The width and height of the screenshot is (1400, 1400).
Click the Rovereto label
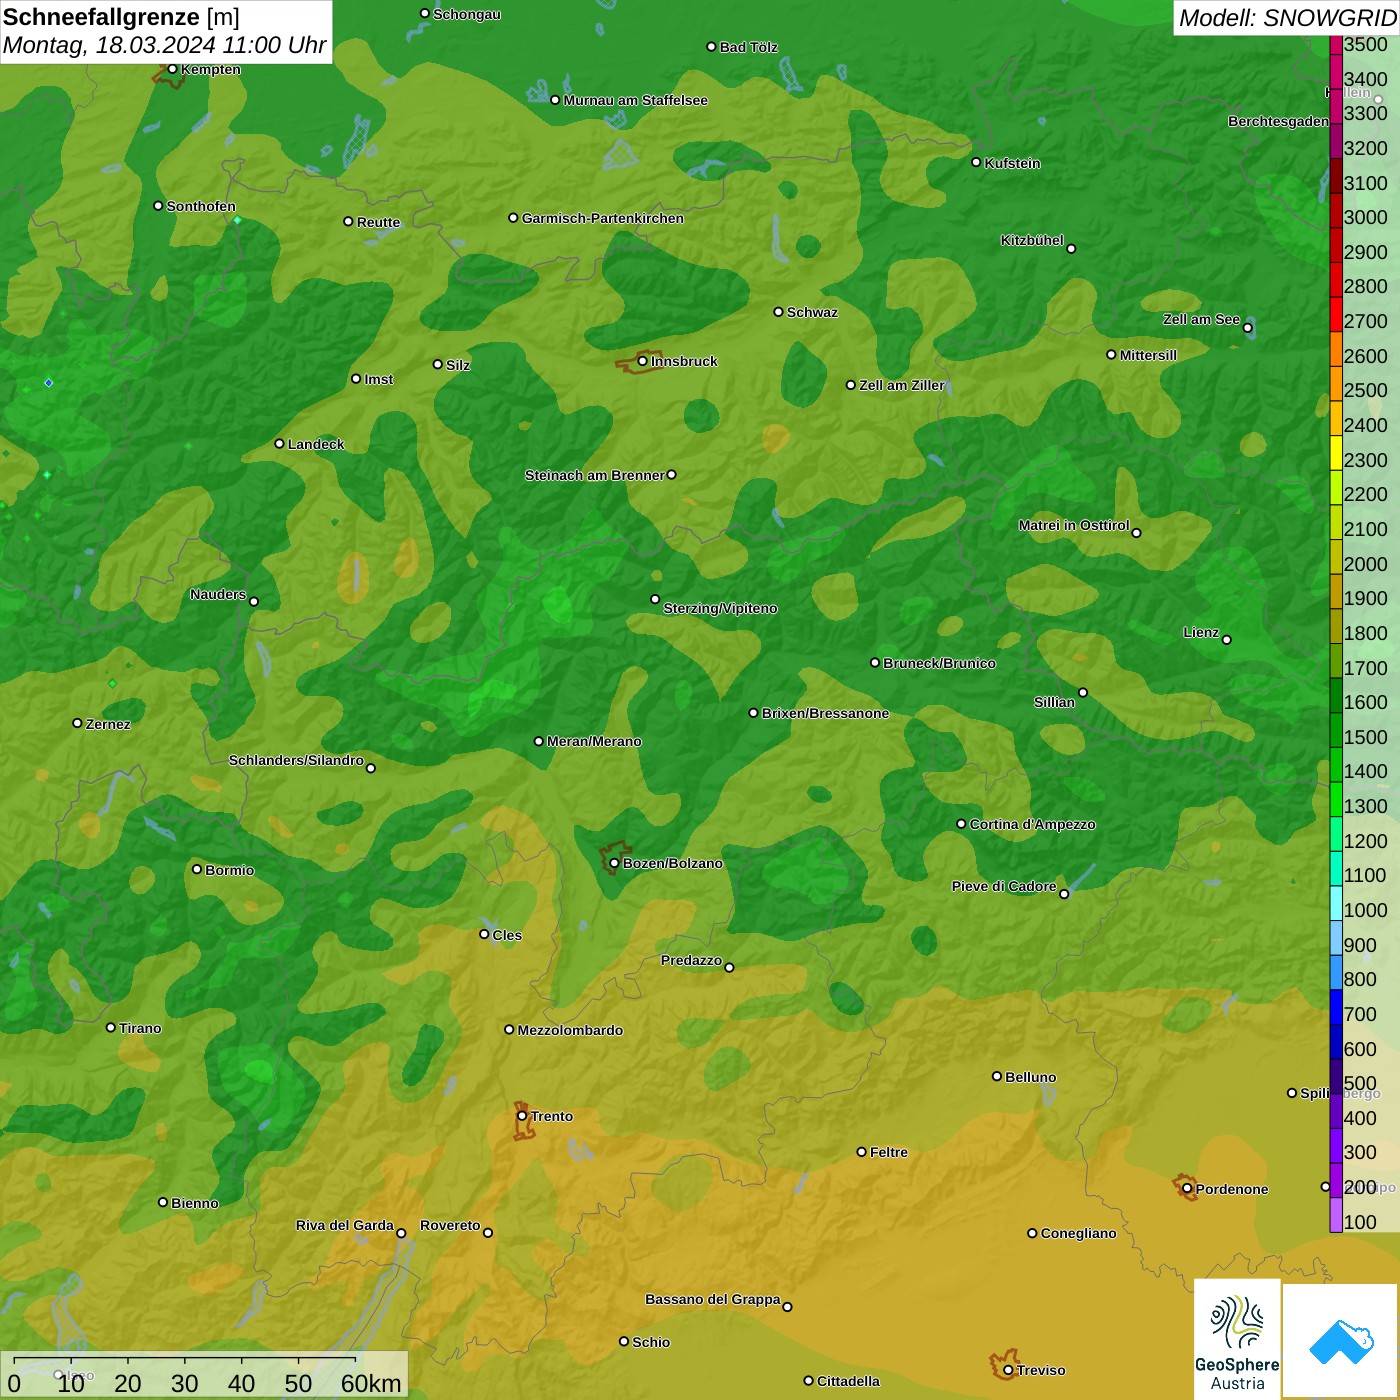[x=450, y=1225]
